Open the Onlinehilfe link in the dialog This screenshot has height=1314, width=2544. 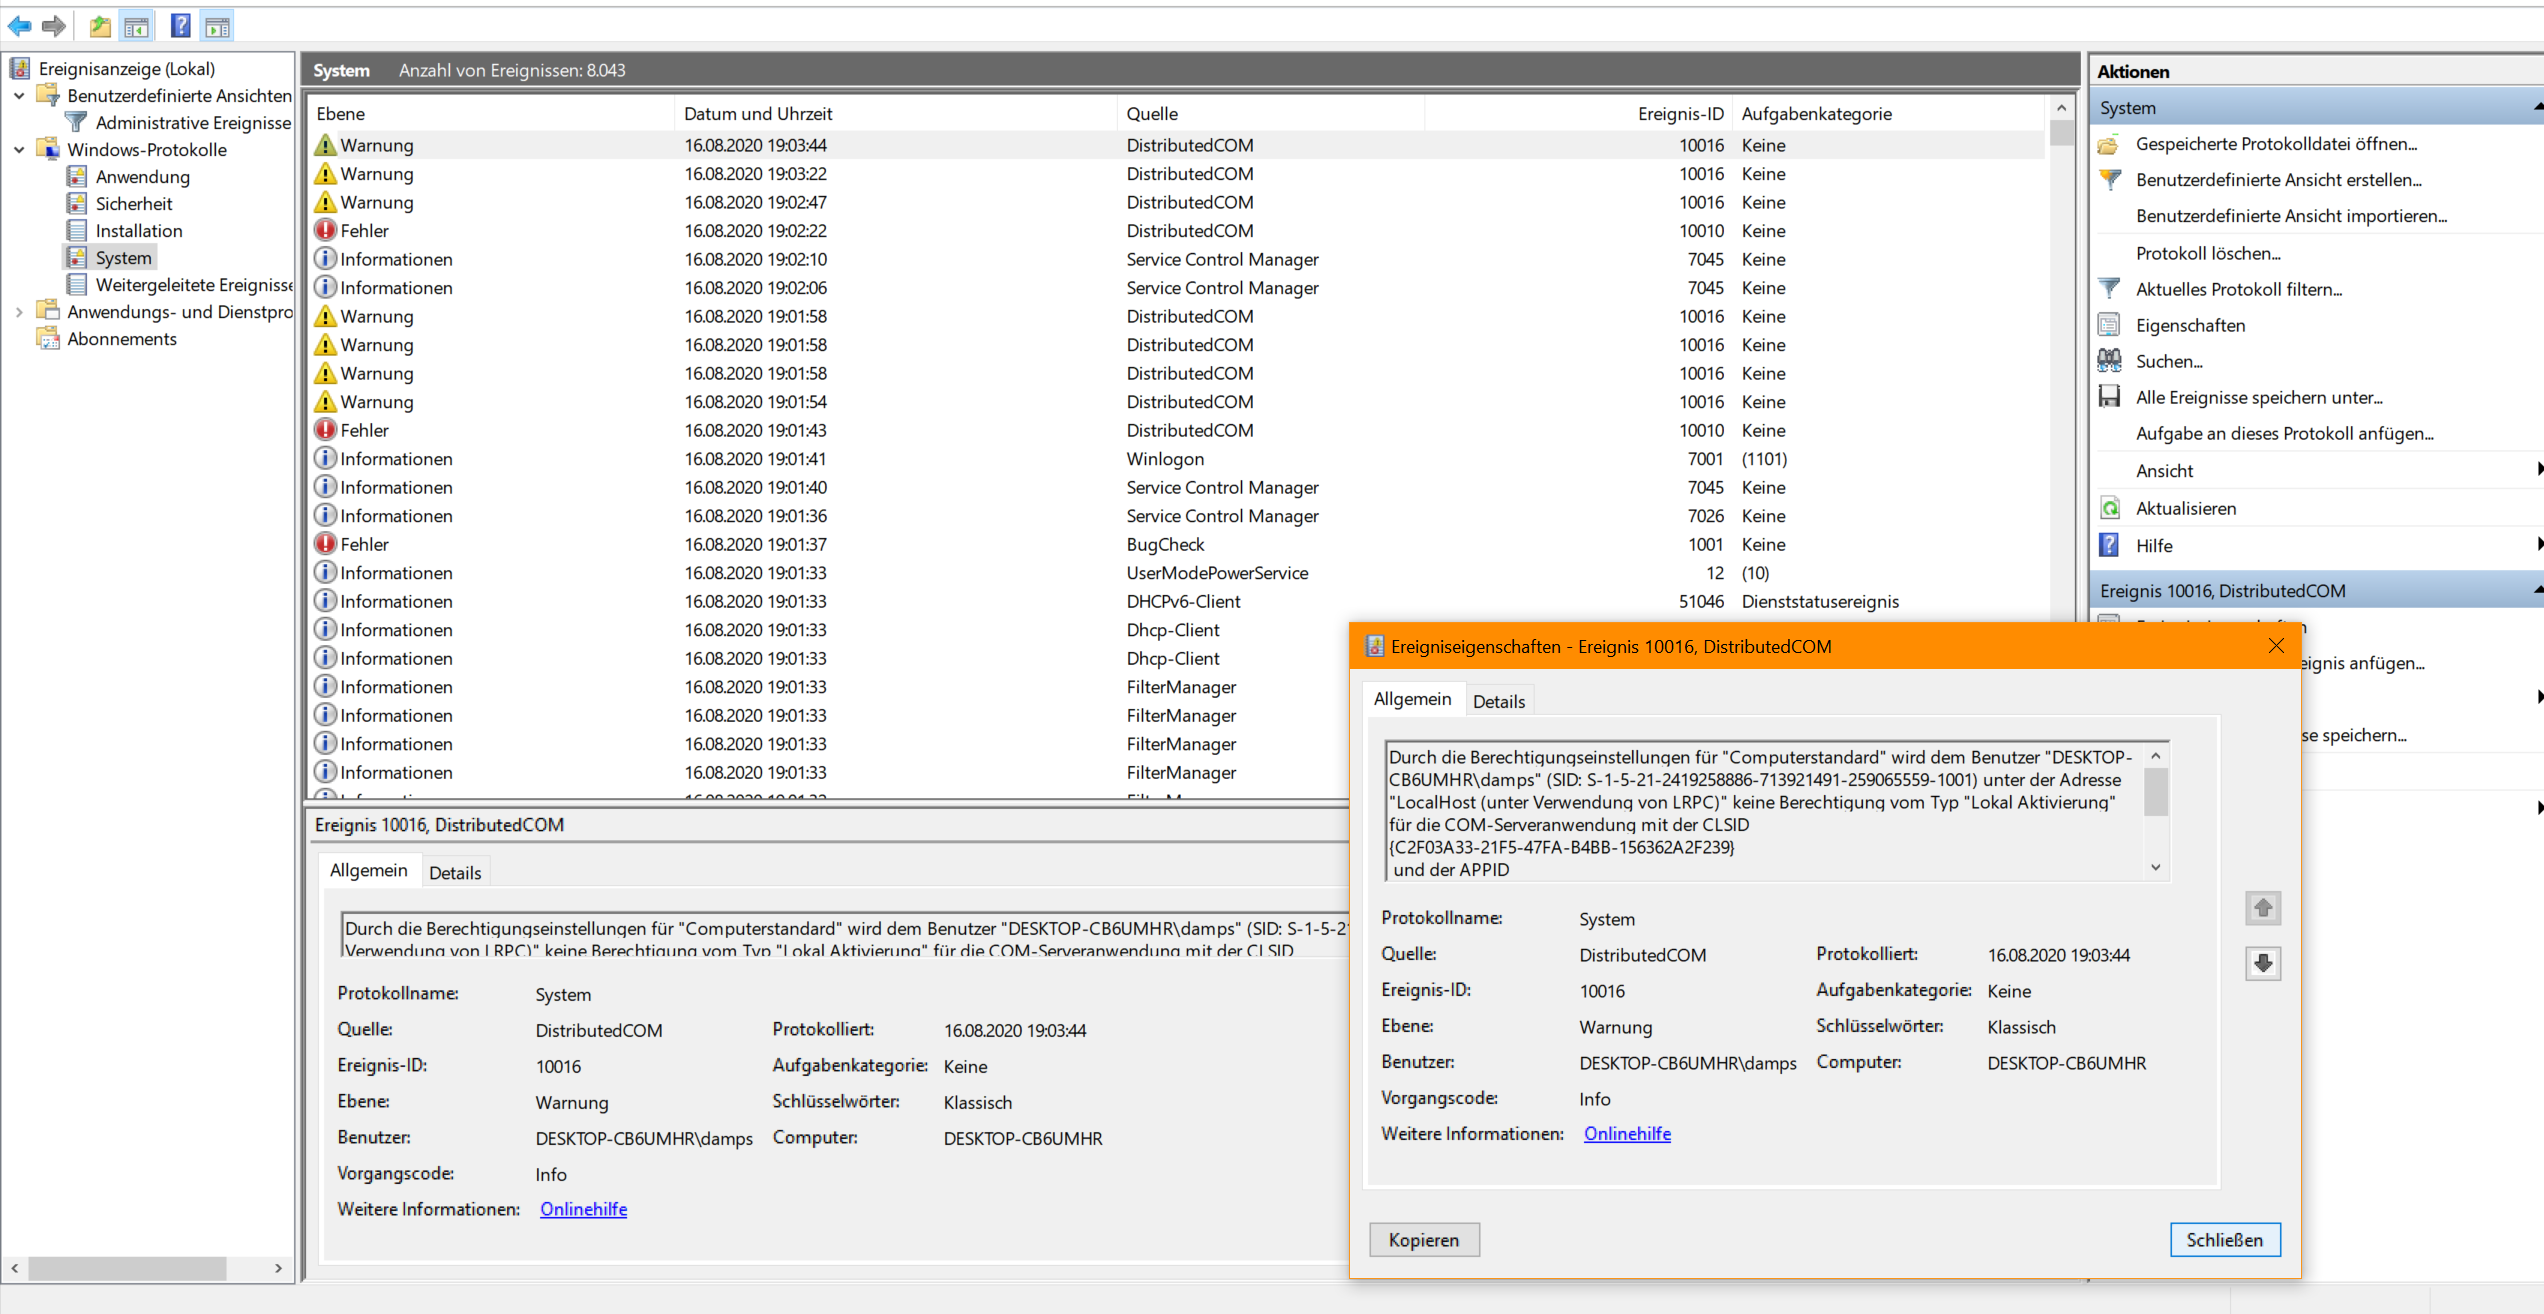(x=1627, y=1134)
